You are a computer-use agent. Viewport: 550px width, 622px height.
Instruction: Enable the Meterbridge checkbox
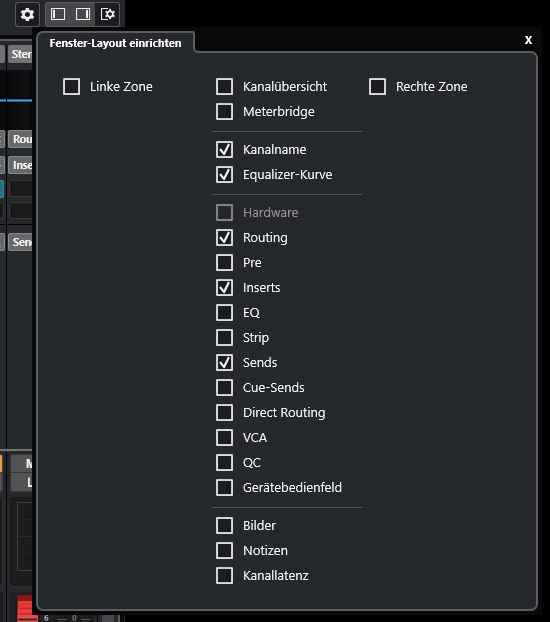pyautogui.click(x=225, y=111)
